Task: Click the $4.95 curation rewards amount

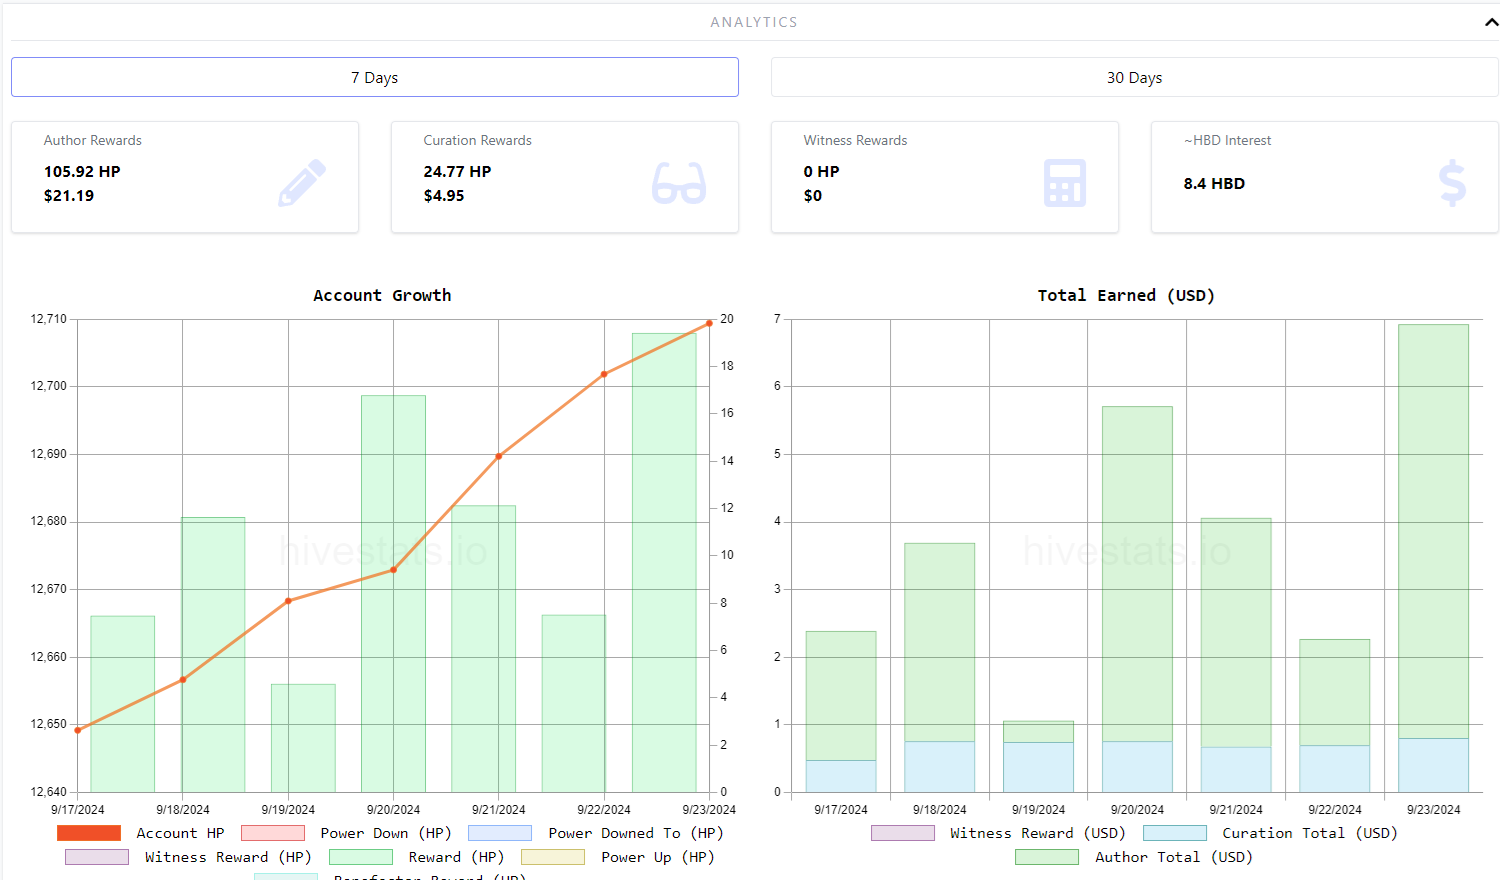Action: [444, 196]
